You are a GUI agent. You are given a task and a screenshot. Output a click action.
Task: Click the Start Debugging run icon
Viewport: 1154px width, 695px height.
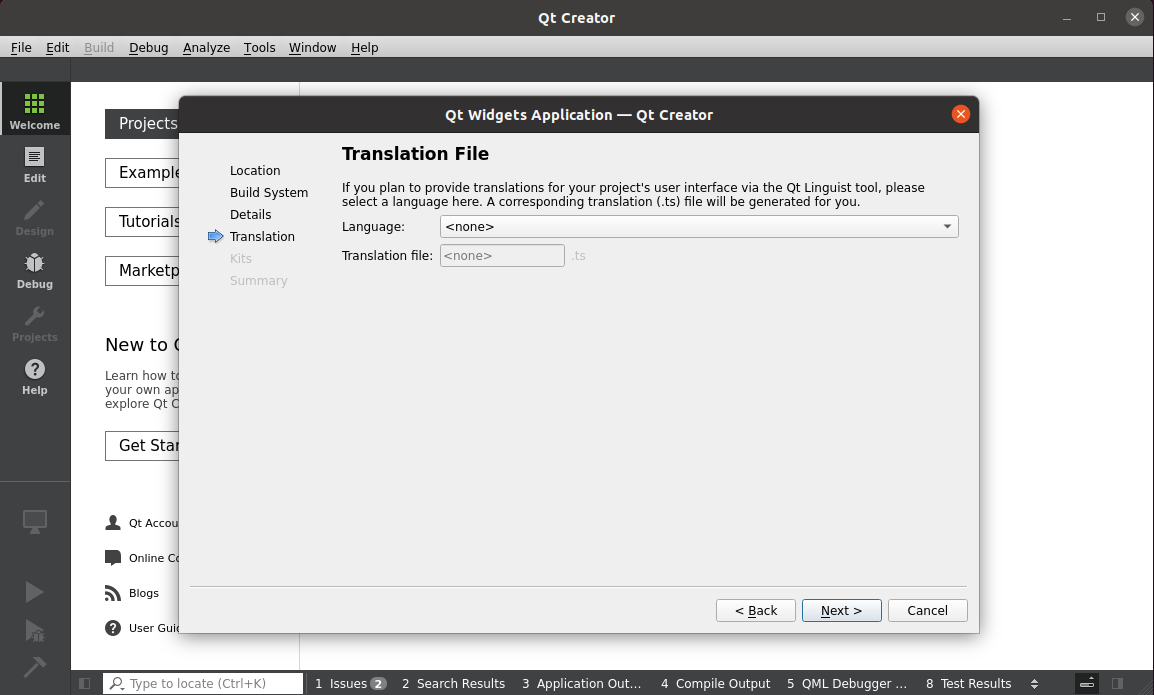click(35, 630)
